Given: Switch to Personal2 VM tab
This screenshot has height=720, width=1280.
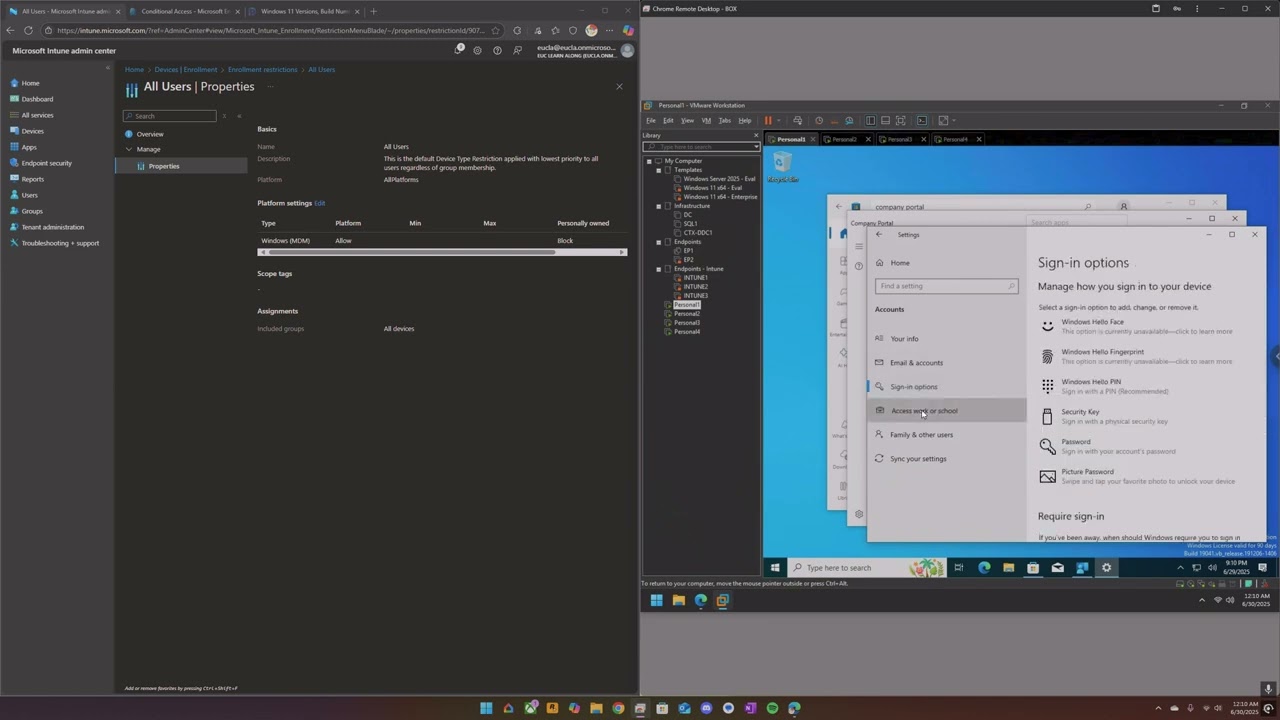Looking at the screenshot, I should point(844,139).
